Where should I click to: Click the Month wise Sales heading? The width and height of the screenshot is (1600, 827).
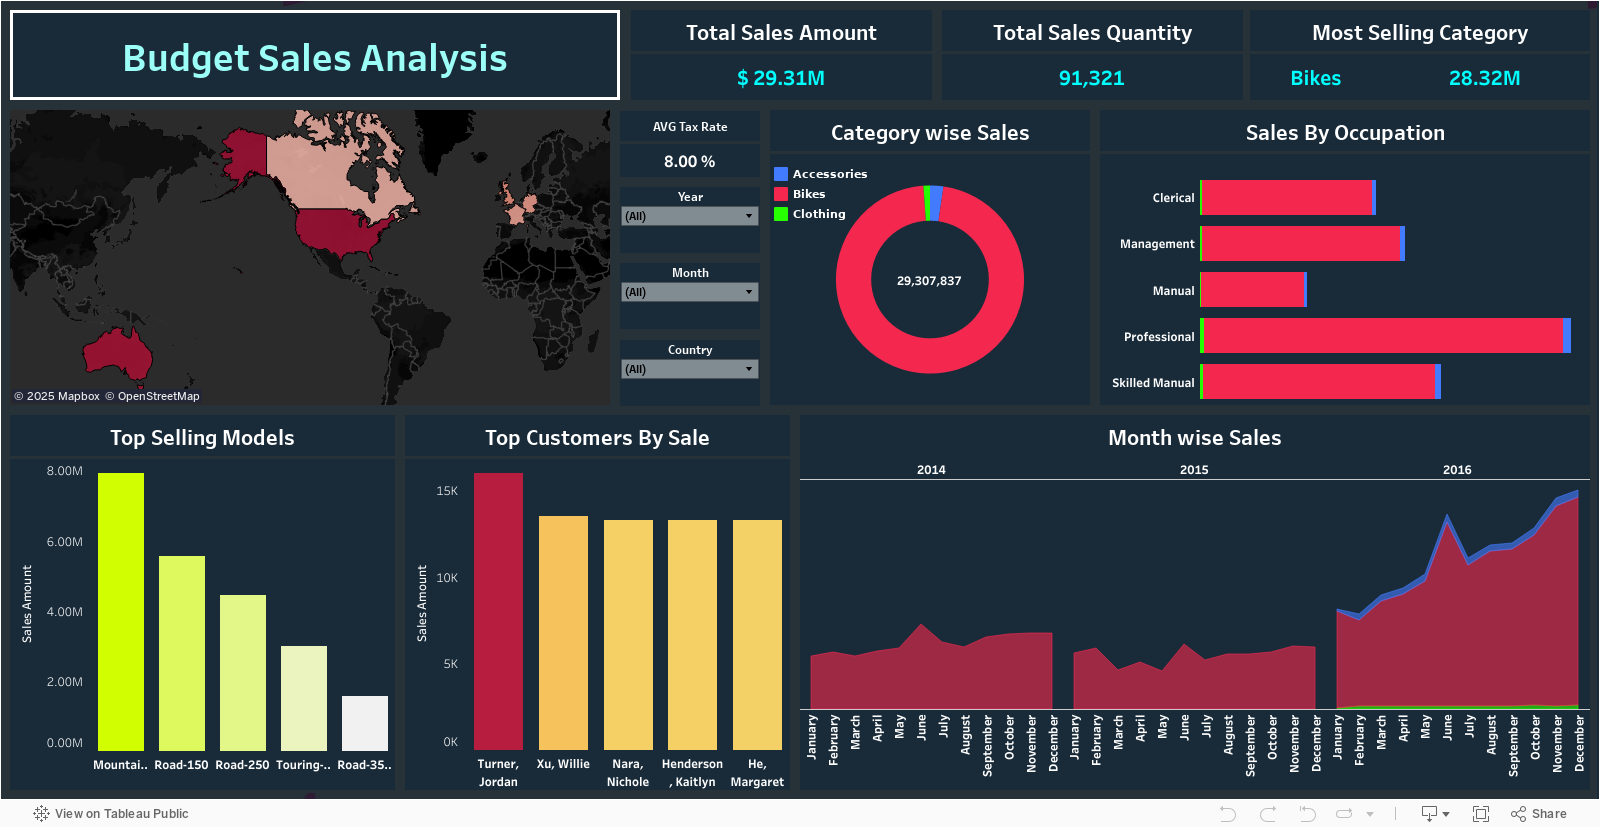1194,438
